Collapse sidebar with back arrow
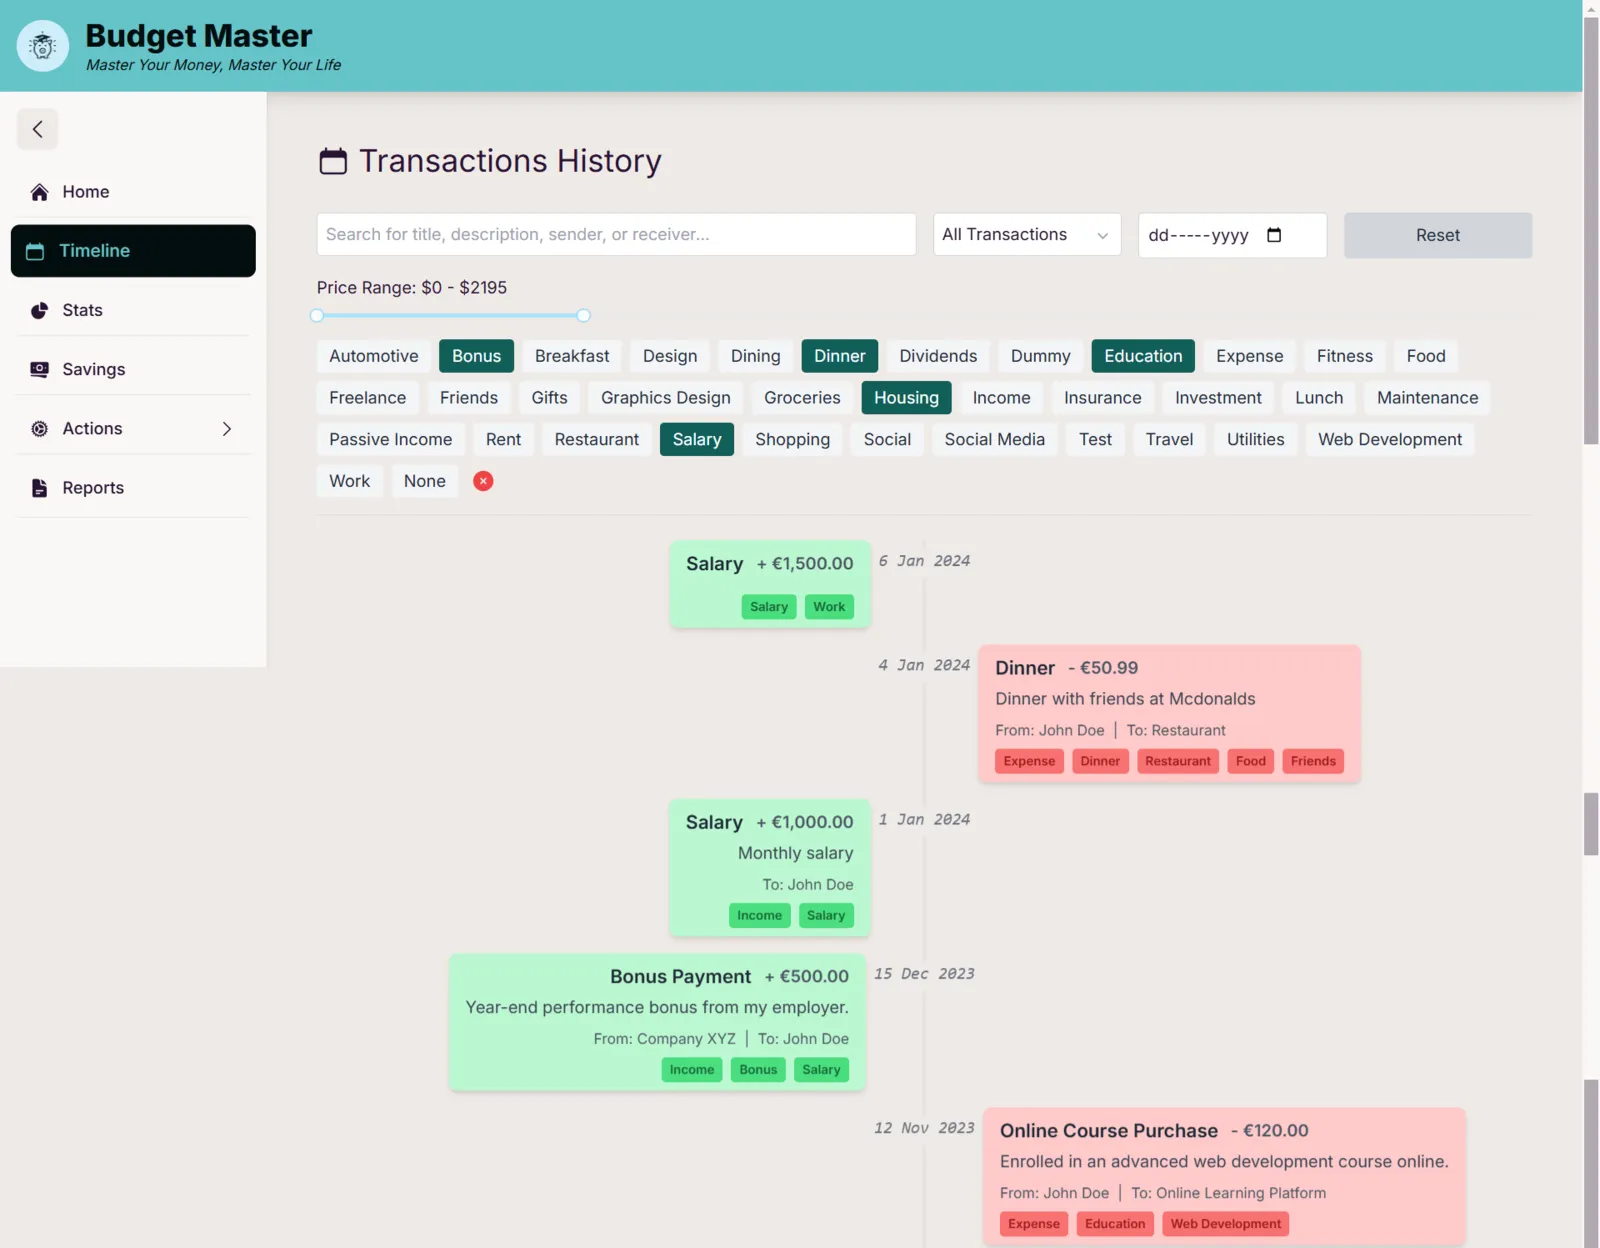The height and width of the screenshot is (1248, 1600). tap(38, 129)
